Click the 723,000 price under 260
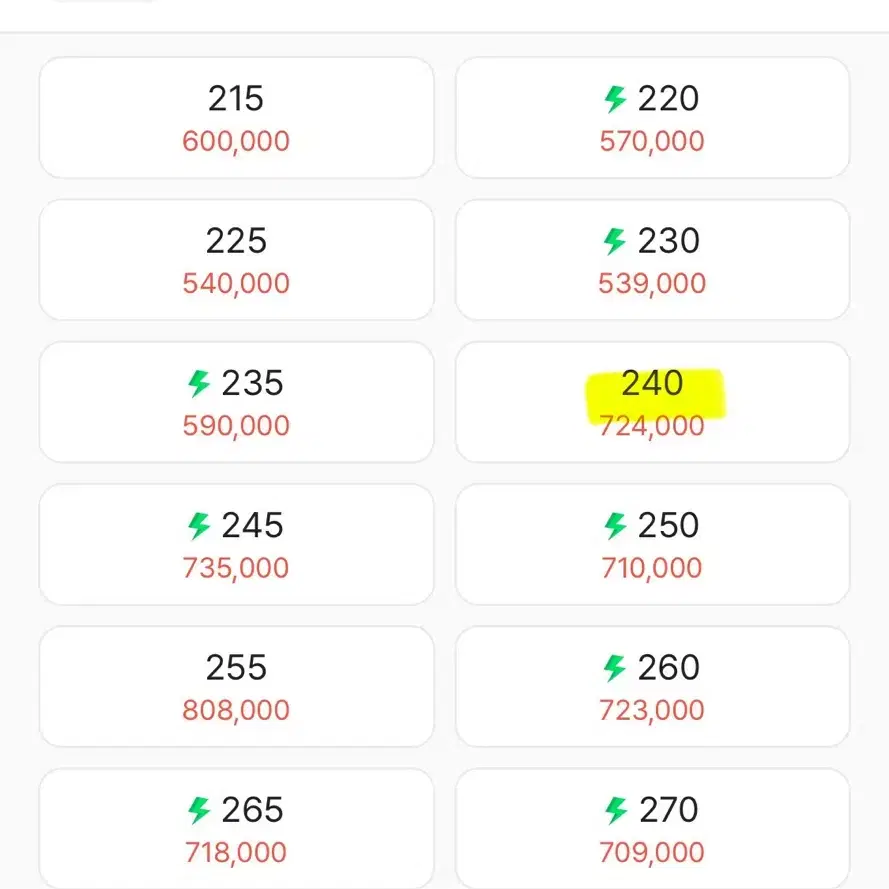889x889 pixels. [x=652, y=710]
